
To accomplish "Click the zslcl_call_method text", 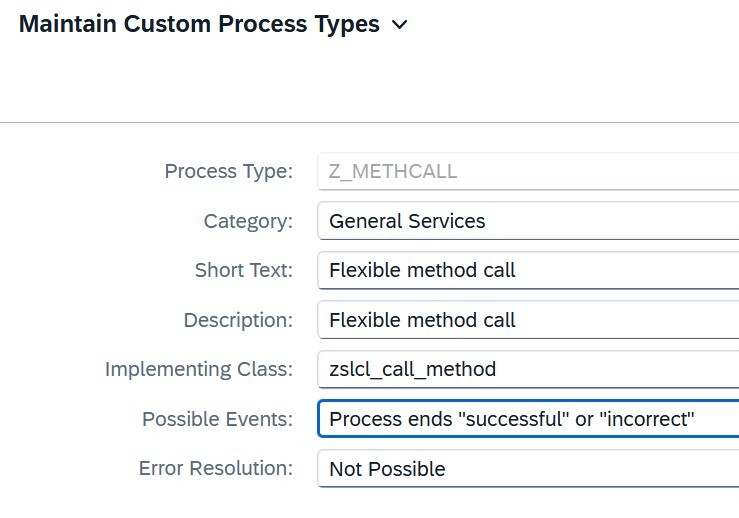I will point(412,369).
